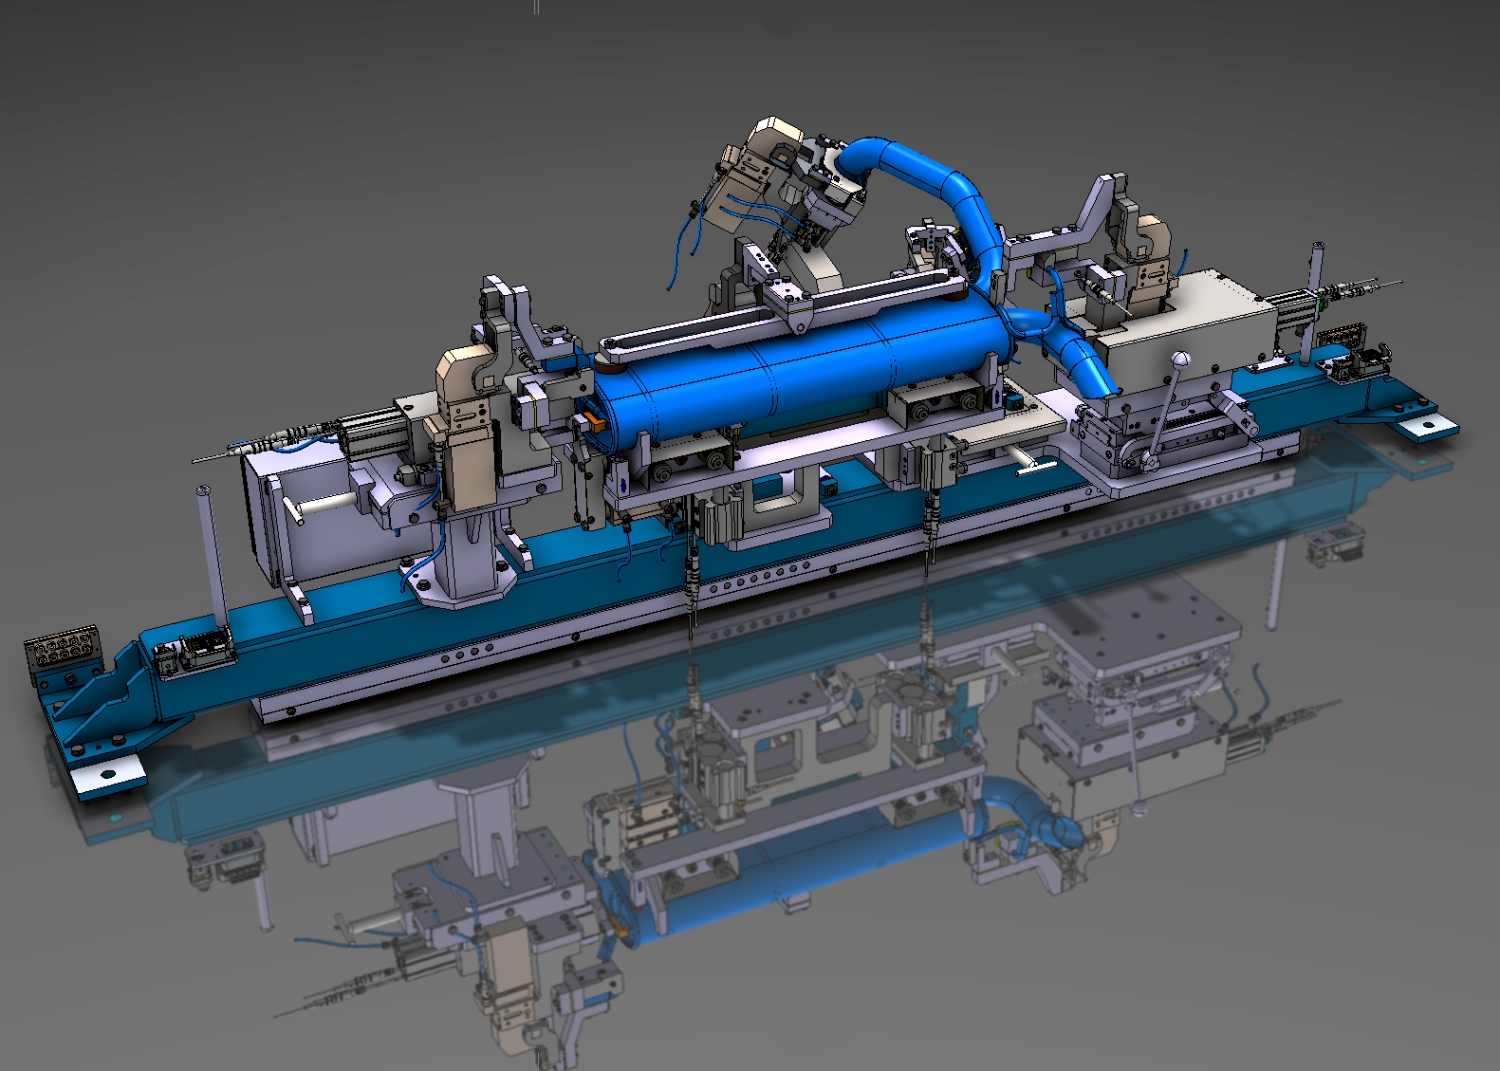The height and width of the screenshot is (1071, 1500).
Task: Select the orange block at muffler end
Action: pyautogui.click(x=596, y=422)
